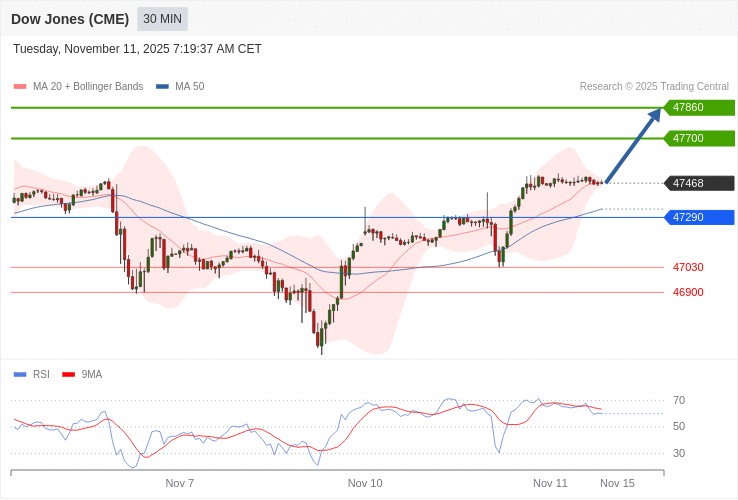Click the 47030 red support label
The height and width of the screenshot is (500, 738).
[688, 267]
